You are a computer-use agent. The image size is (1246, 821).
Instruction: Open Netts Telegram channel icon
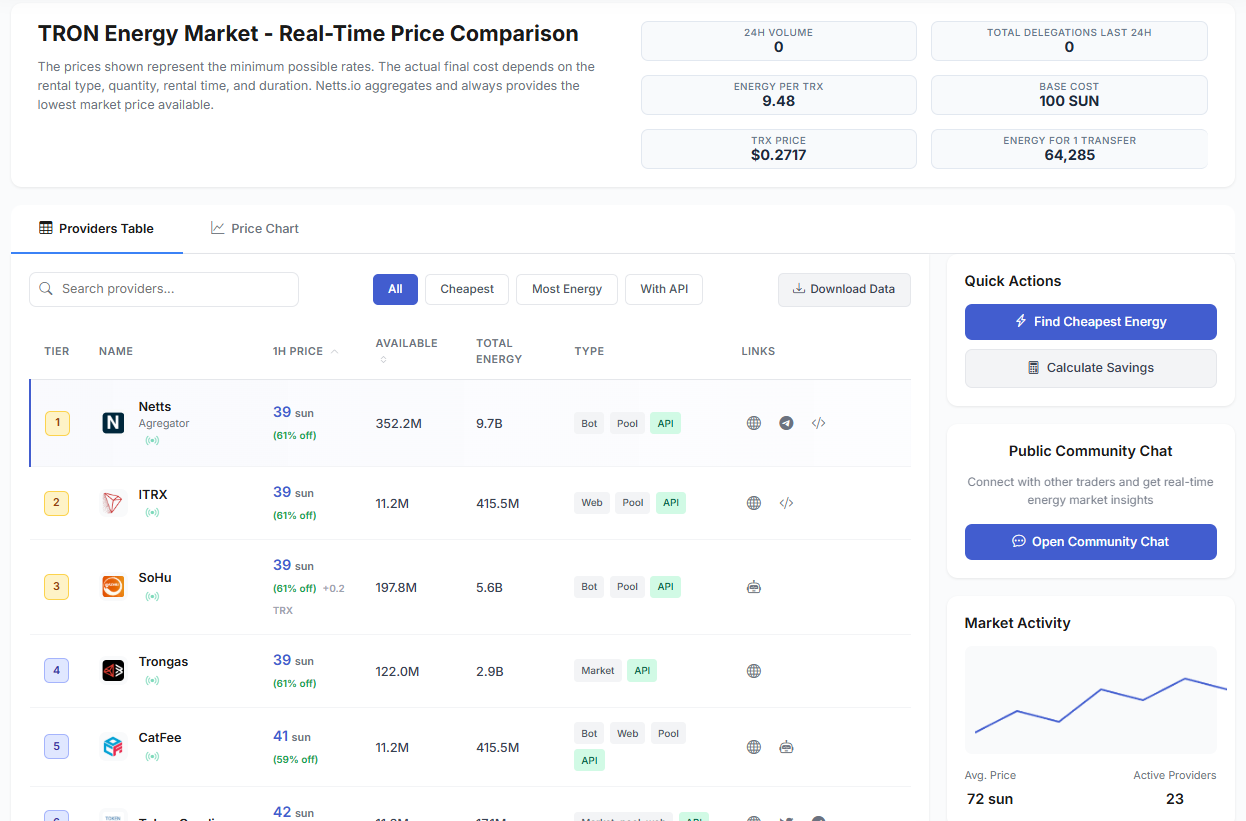pos(786,423)
